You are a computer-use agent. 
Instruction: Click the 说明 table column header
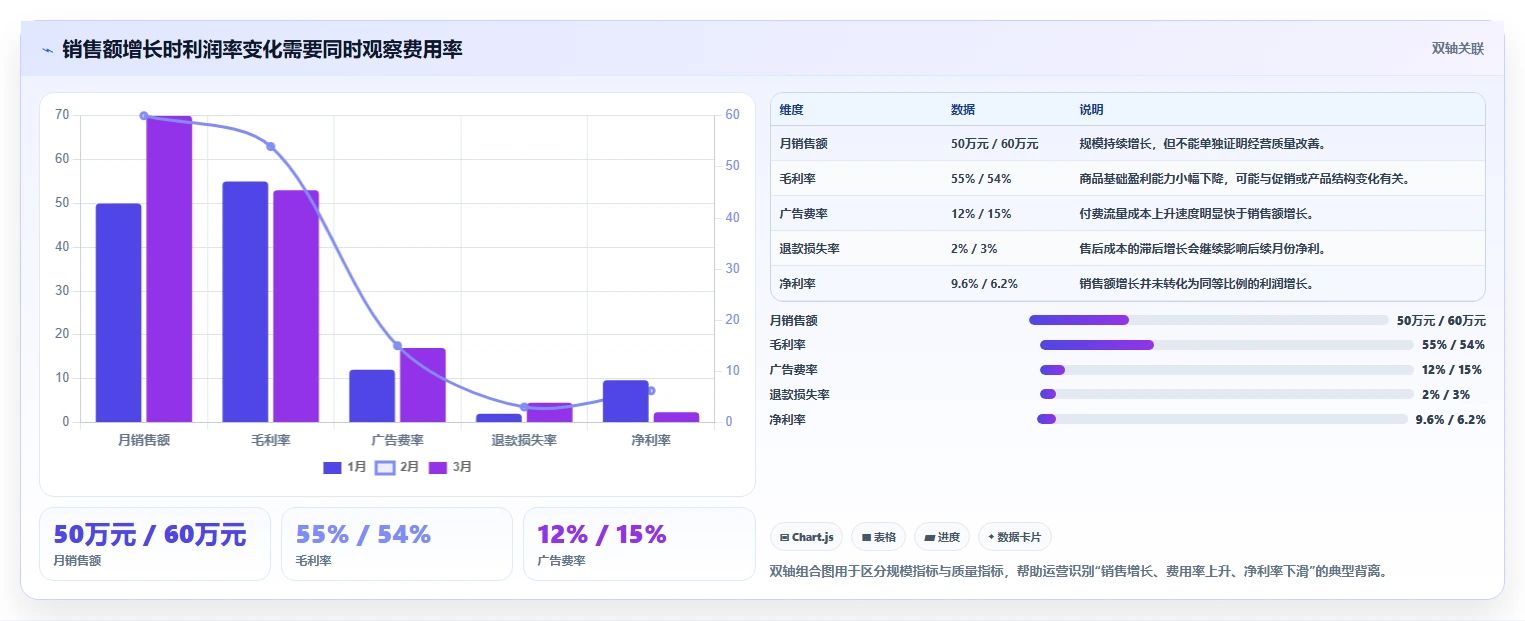[x=1091, y=110]
